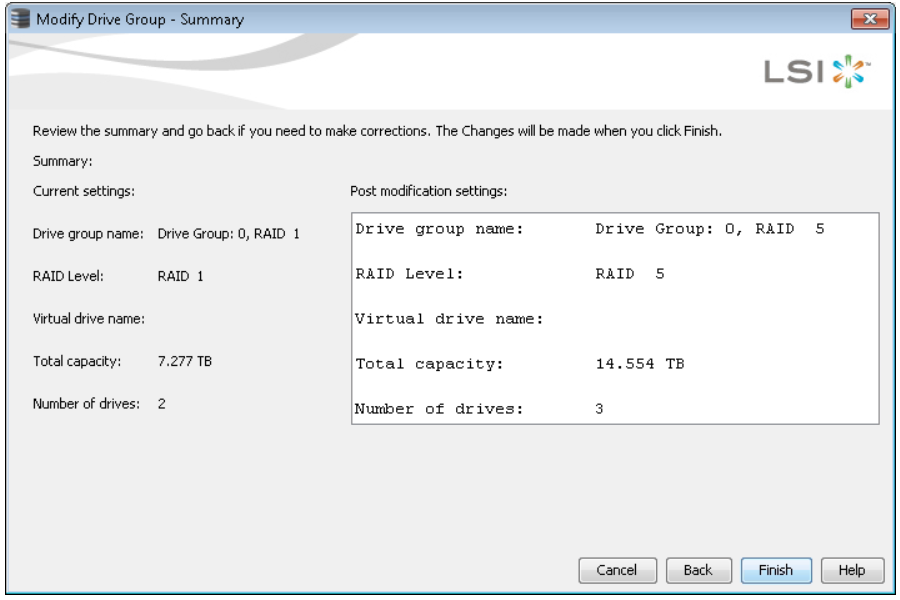This screenshot has width=900, height=600.
Task: Click the post-modification Number of drives value 3
Action: [x=599, y=409]
